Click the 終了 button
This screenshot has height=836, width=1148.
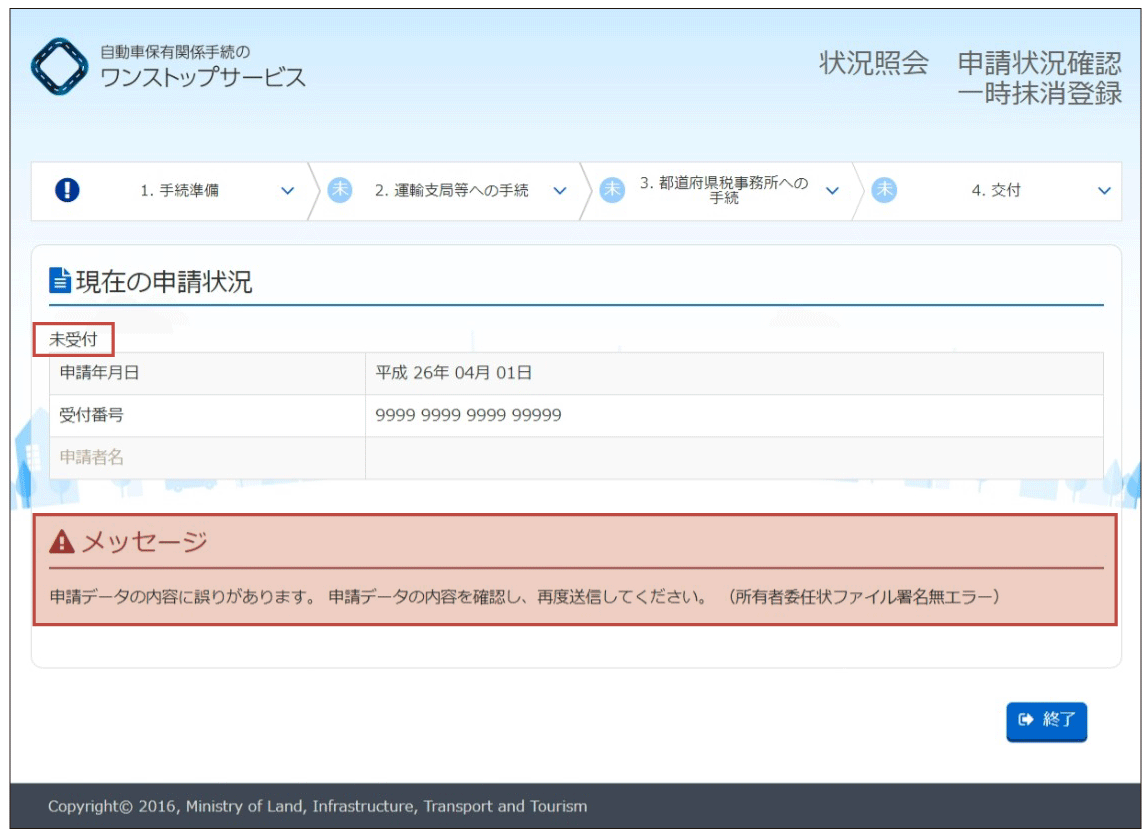click(1046, 721)
